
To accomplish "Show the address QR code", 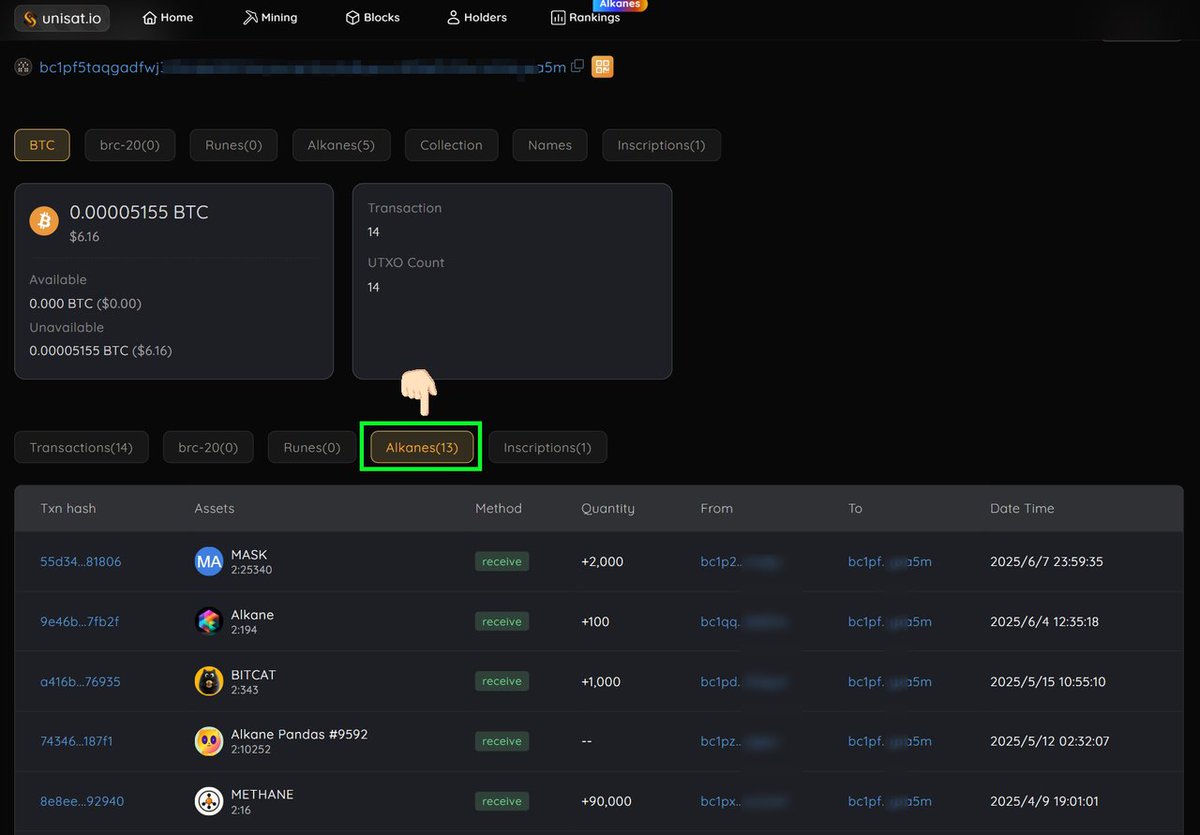I will 602,67.
